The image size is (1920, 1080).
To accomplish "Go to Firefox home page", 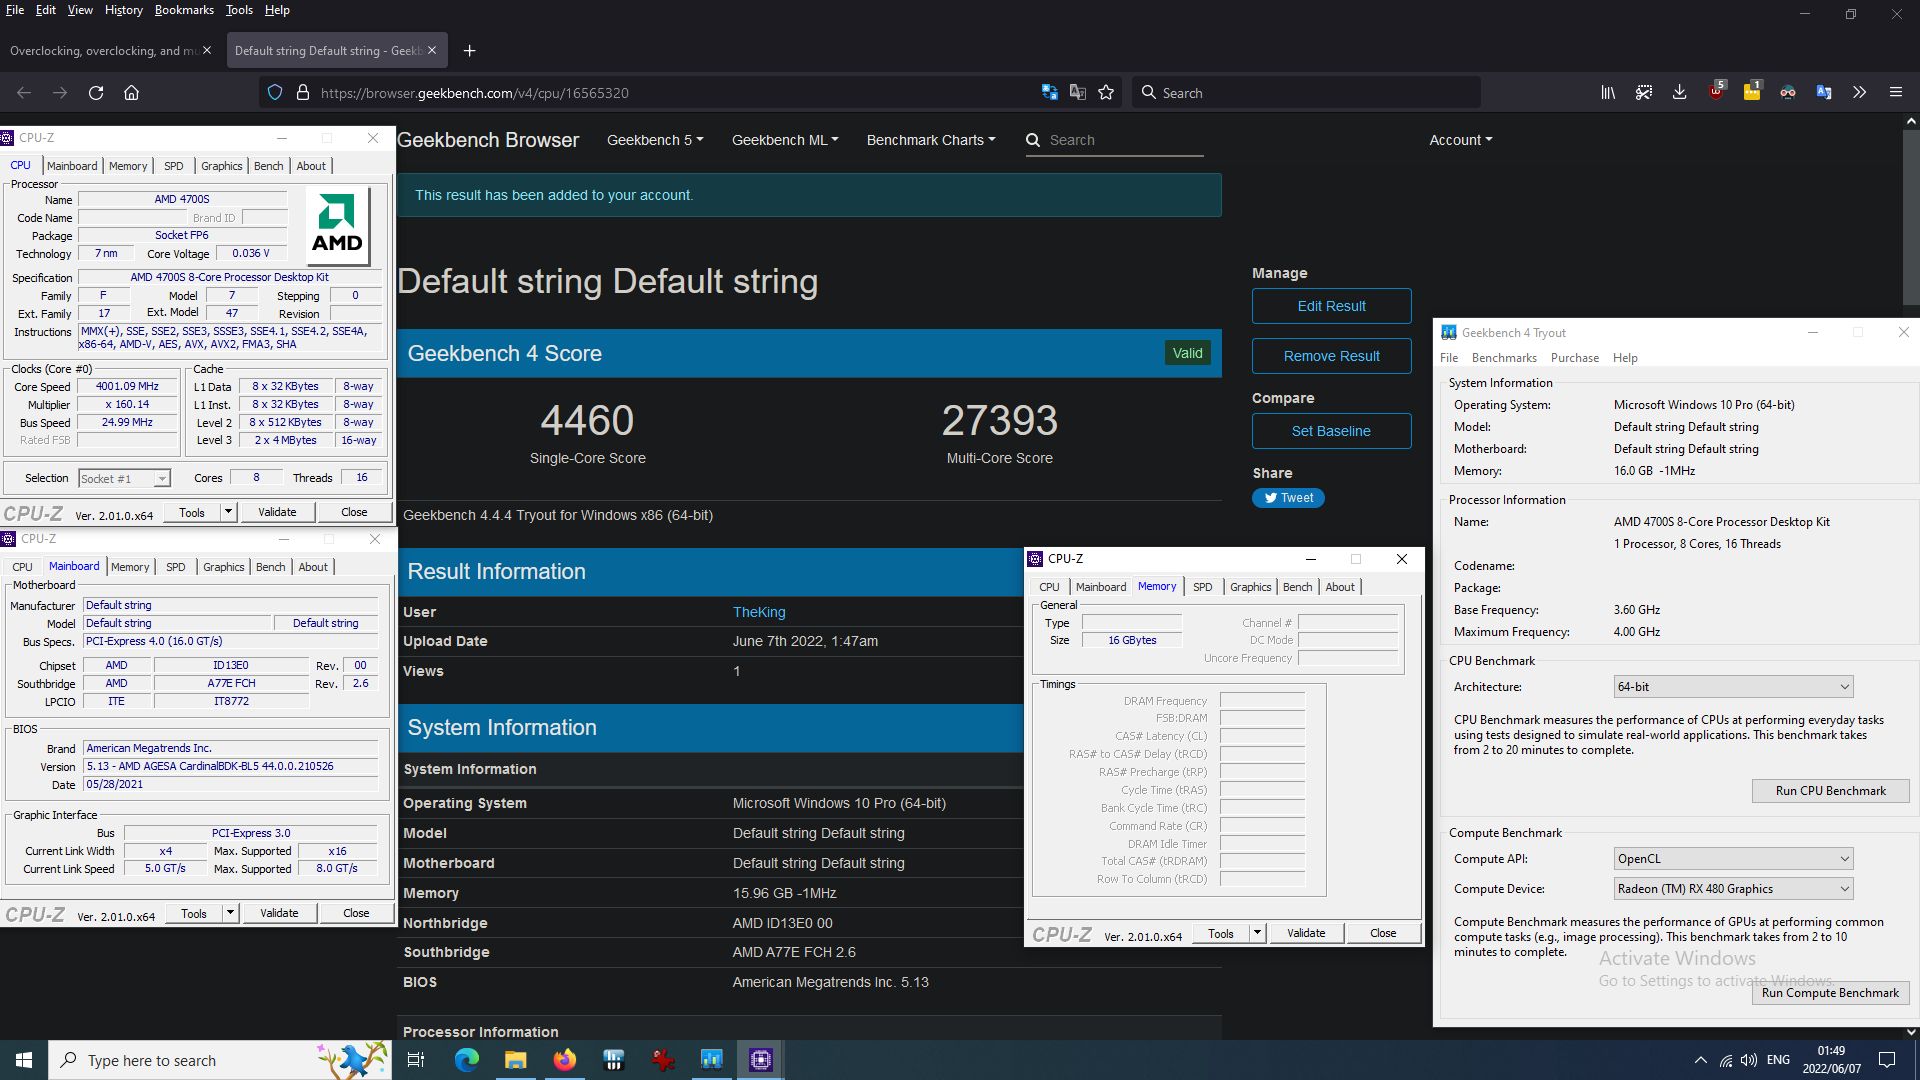I will [x=131, y=93].
